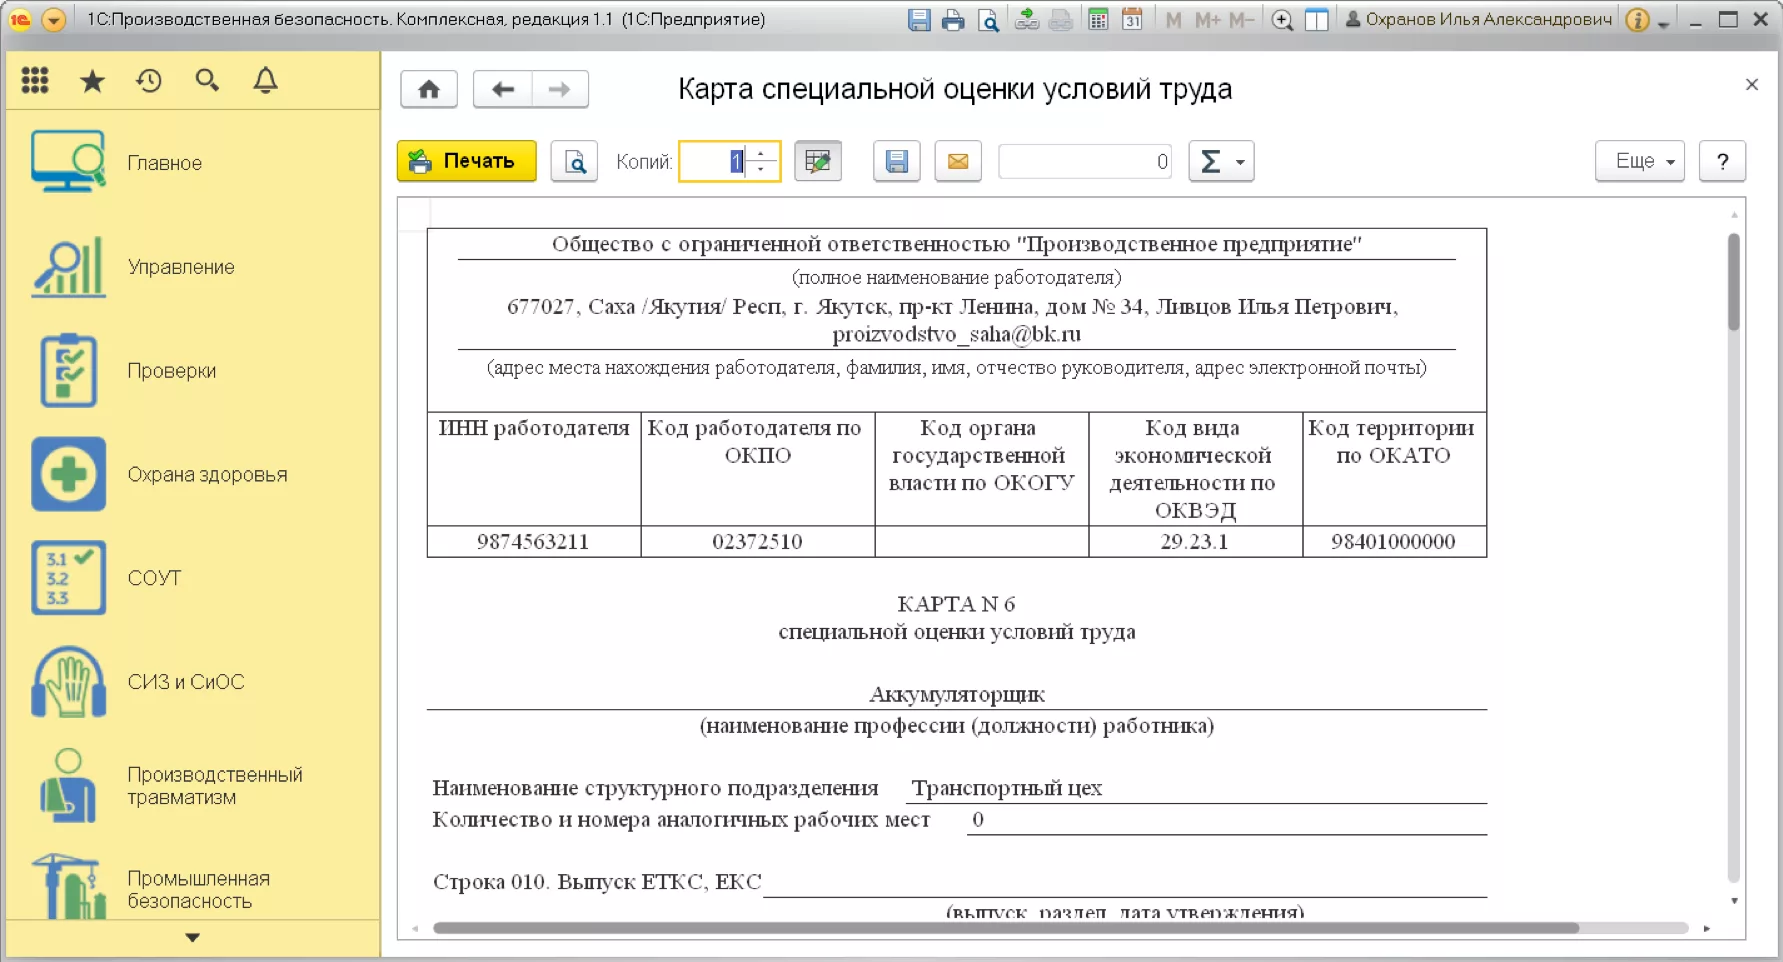Click 1C logo icon in title bar

(20, 20)
